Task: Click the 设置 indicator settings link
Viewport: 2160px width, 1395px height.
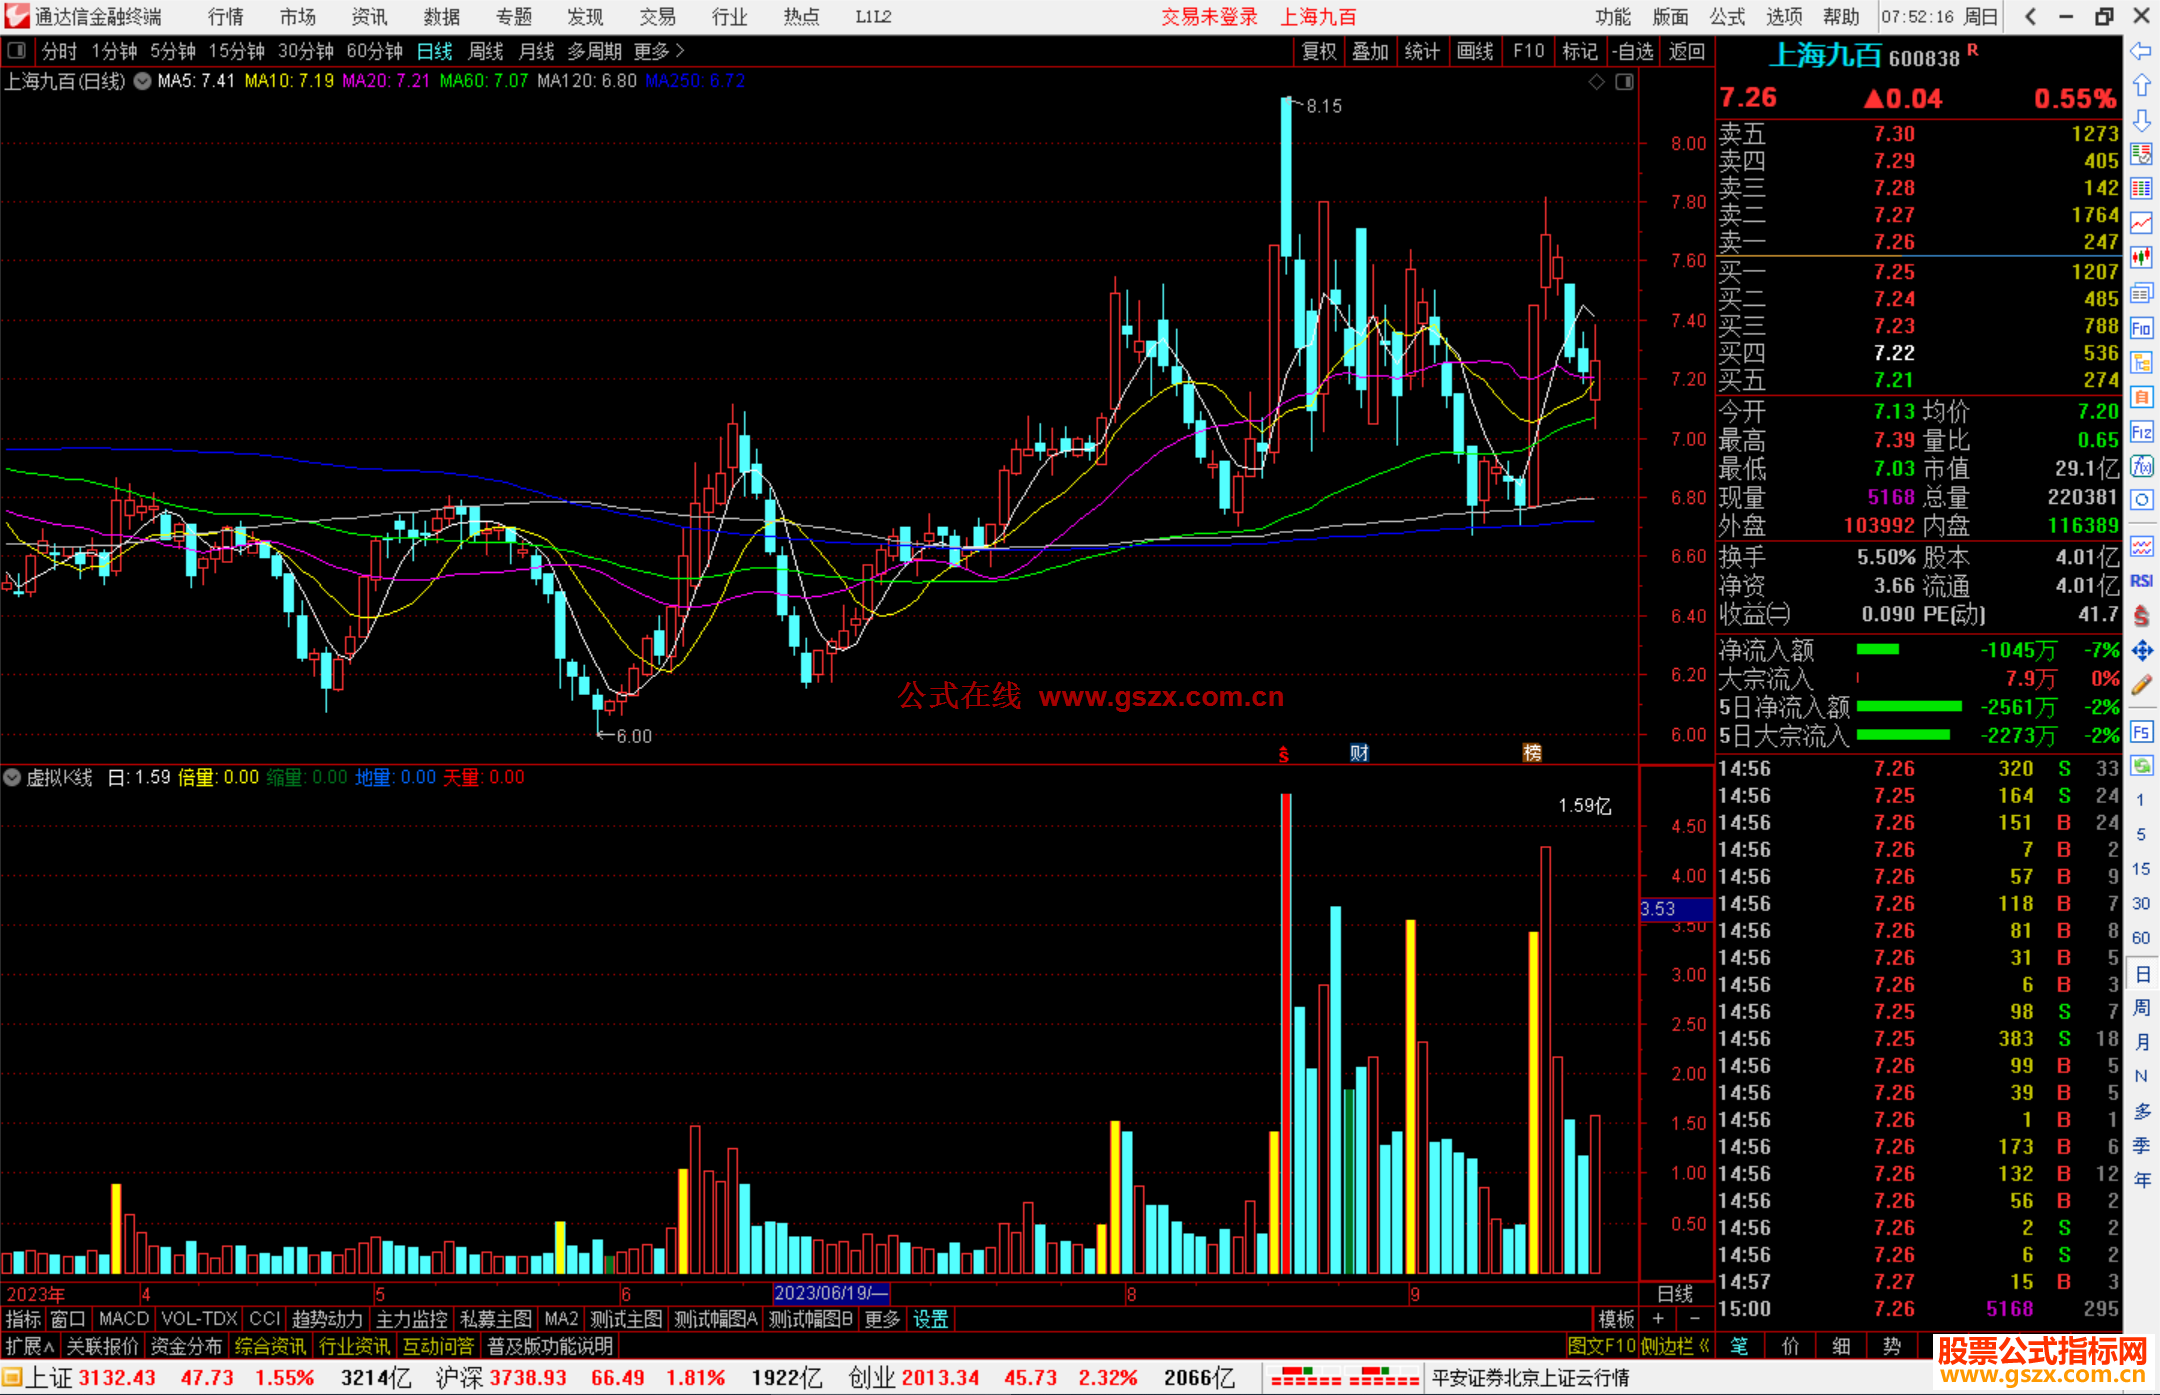Action: (930, 1319)
